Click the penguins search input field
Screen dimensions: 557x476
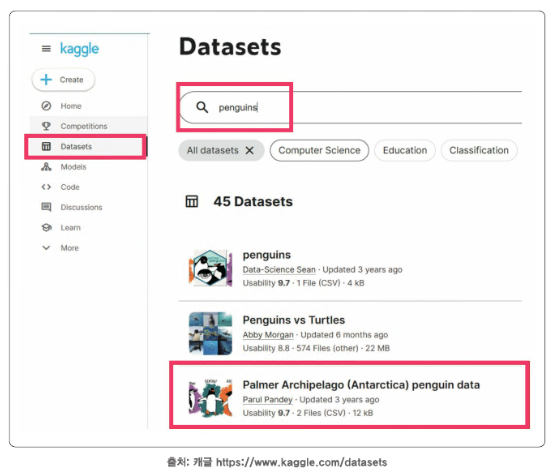point(351,107)
